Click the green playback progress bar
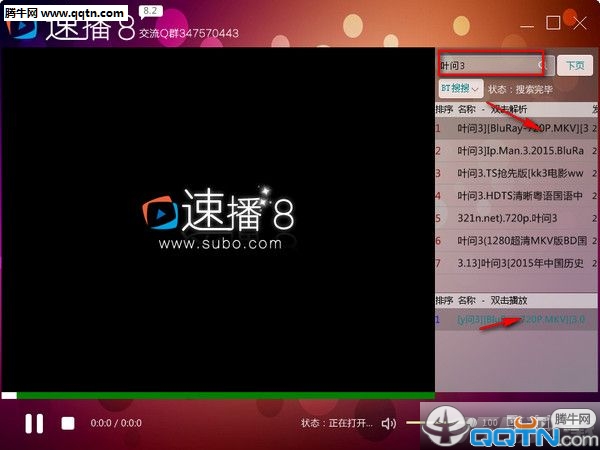This screenshot has height=450, width=600. [x=217, y=395]
